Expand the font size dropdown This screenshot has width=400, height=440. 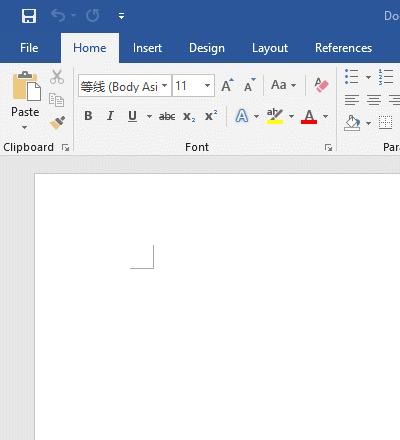pos(207,86)
